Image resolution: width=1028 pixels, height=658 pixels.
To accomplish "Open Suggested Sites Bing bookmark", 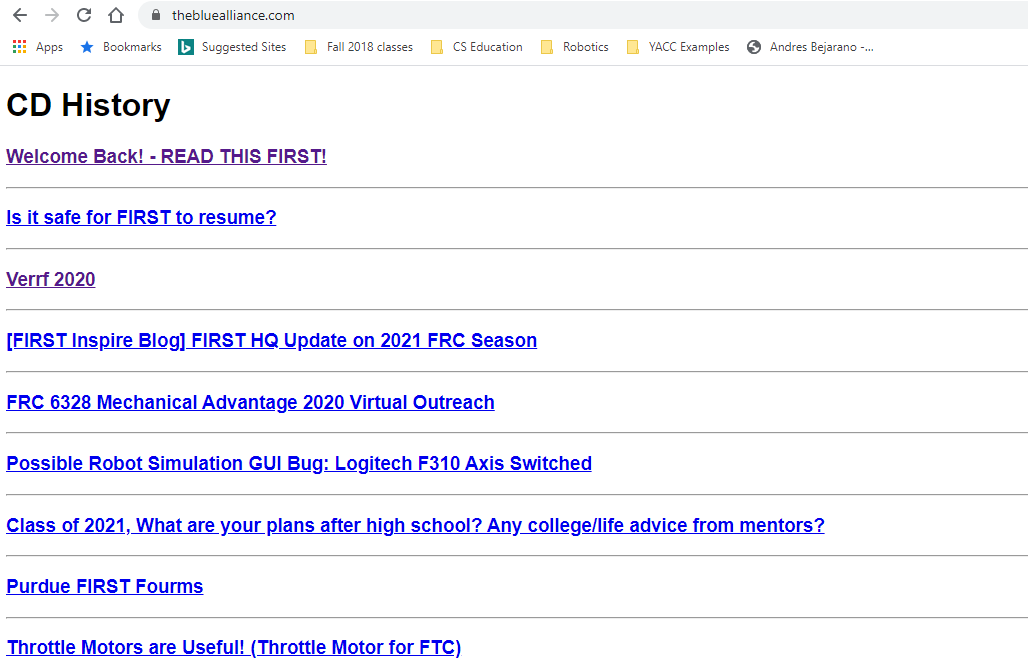I will point(232,47).
